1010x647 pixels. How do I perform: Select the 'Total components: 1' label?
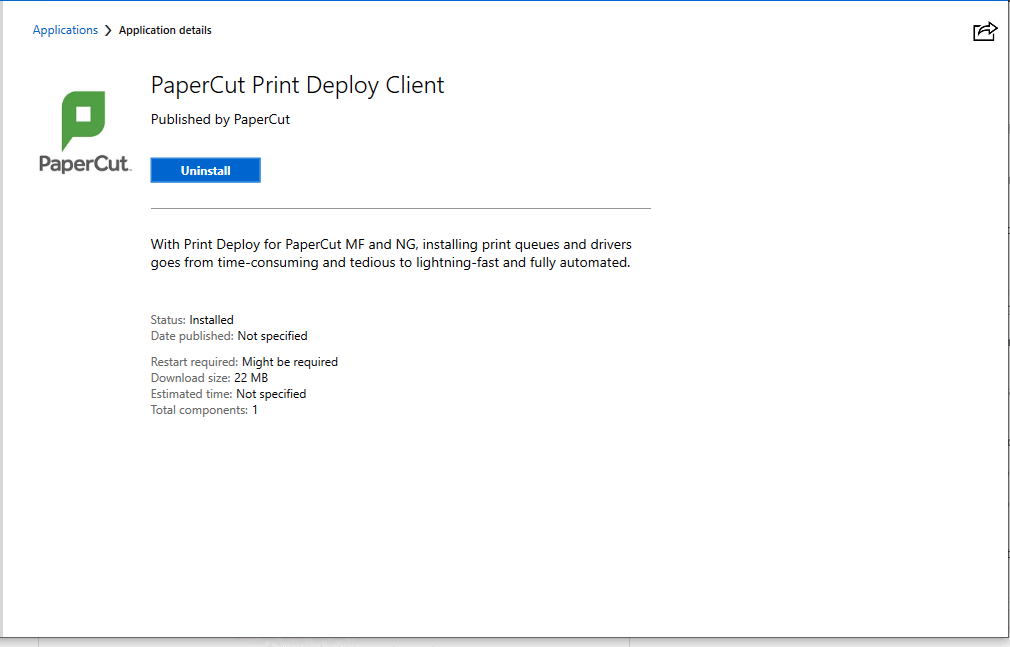point(203,409)
